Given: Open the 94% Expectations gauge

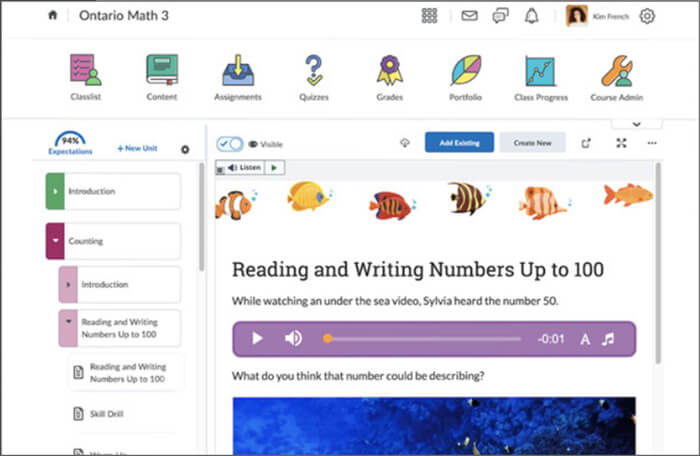Looking at the screenshot, I should (x=70, y=143).
